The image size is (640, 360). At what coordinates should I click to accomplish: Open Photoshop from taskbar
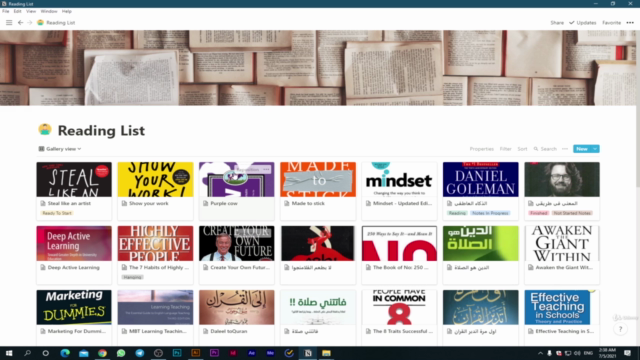tap(177, 353)
